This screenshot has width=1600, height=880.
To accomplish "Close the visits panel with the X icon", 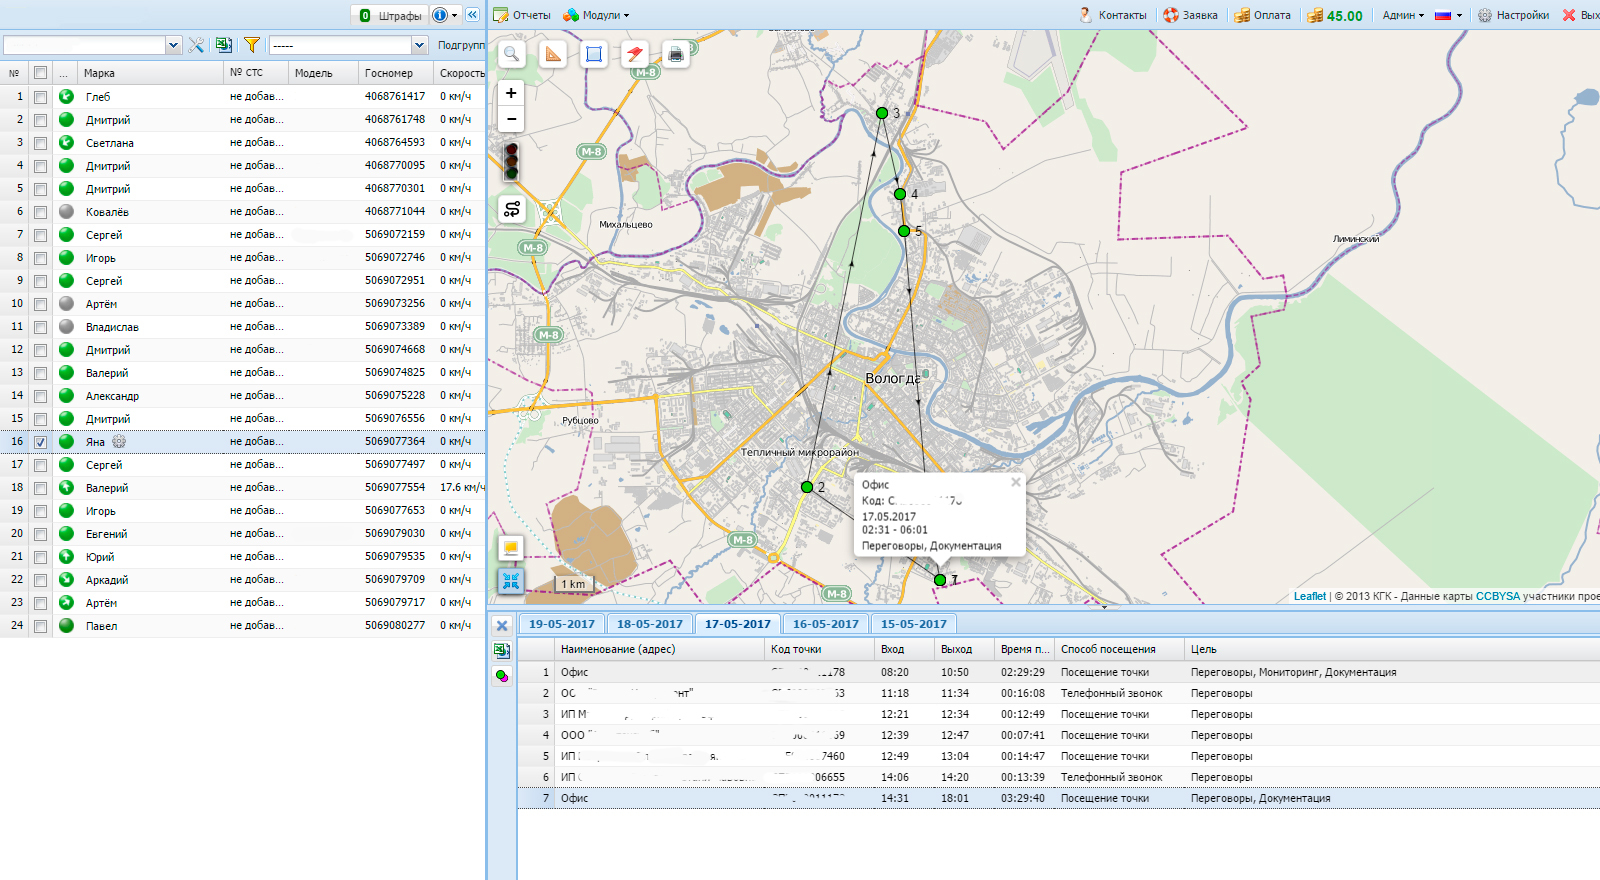I will coord(502,626).
